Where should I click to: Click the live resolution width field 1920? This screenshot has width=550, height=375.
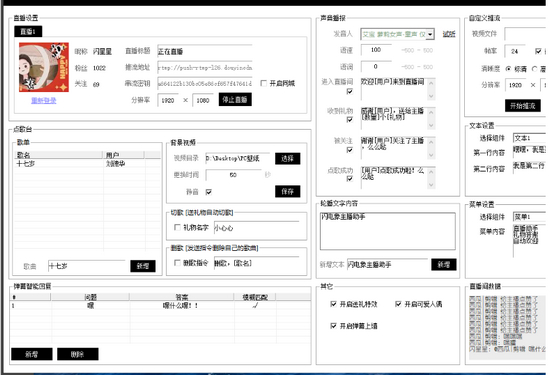[168, 100]
